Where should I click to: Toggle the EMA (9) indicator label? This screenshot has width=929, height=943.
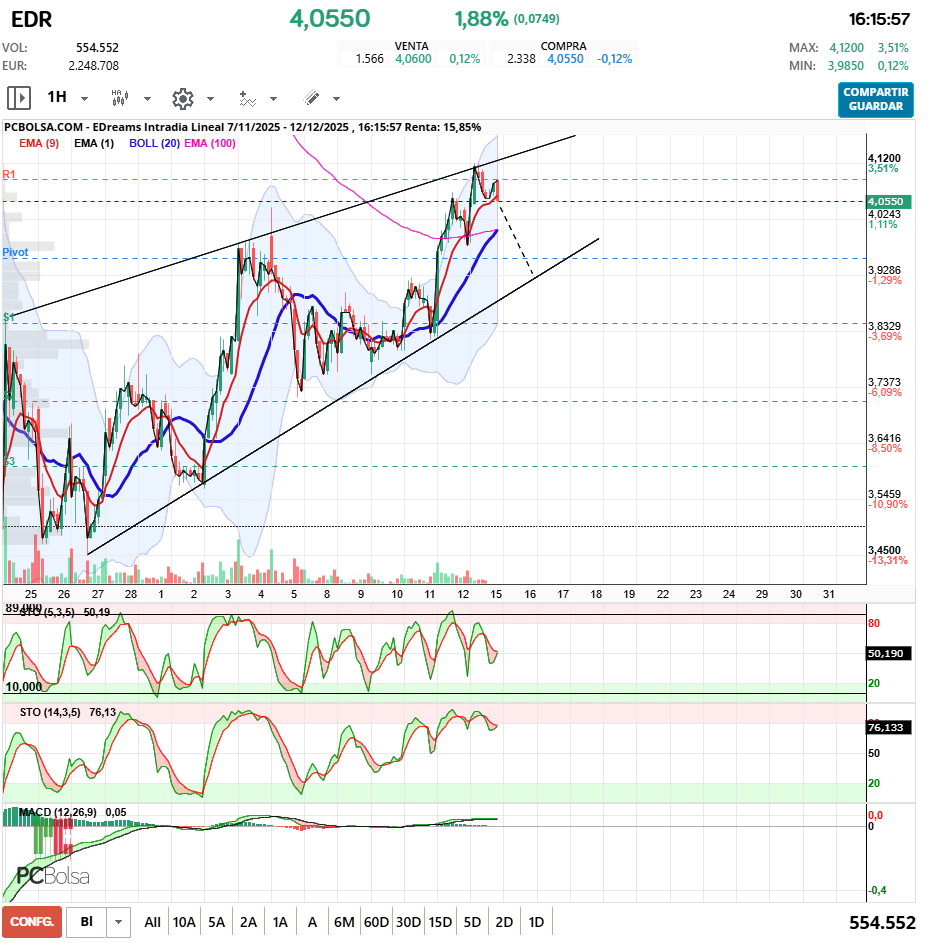[40, 144]
